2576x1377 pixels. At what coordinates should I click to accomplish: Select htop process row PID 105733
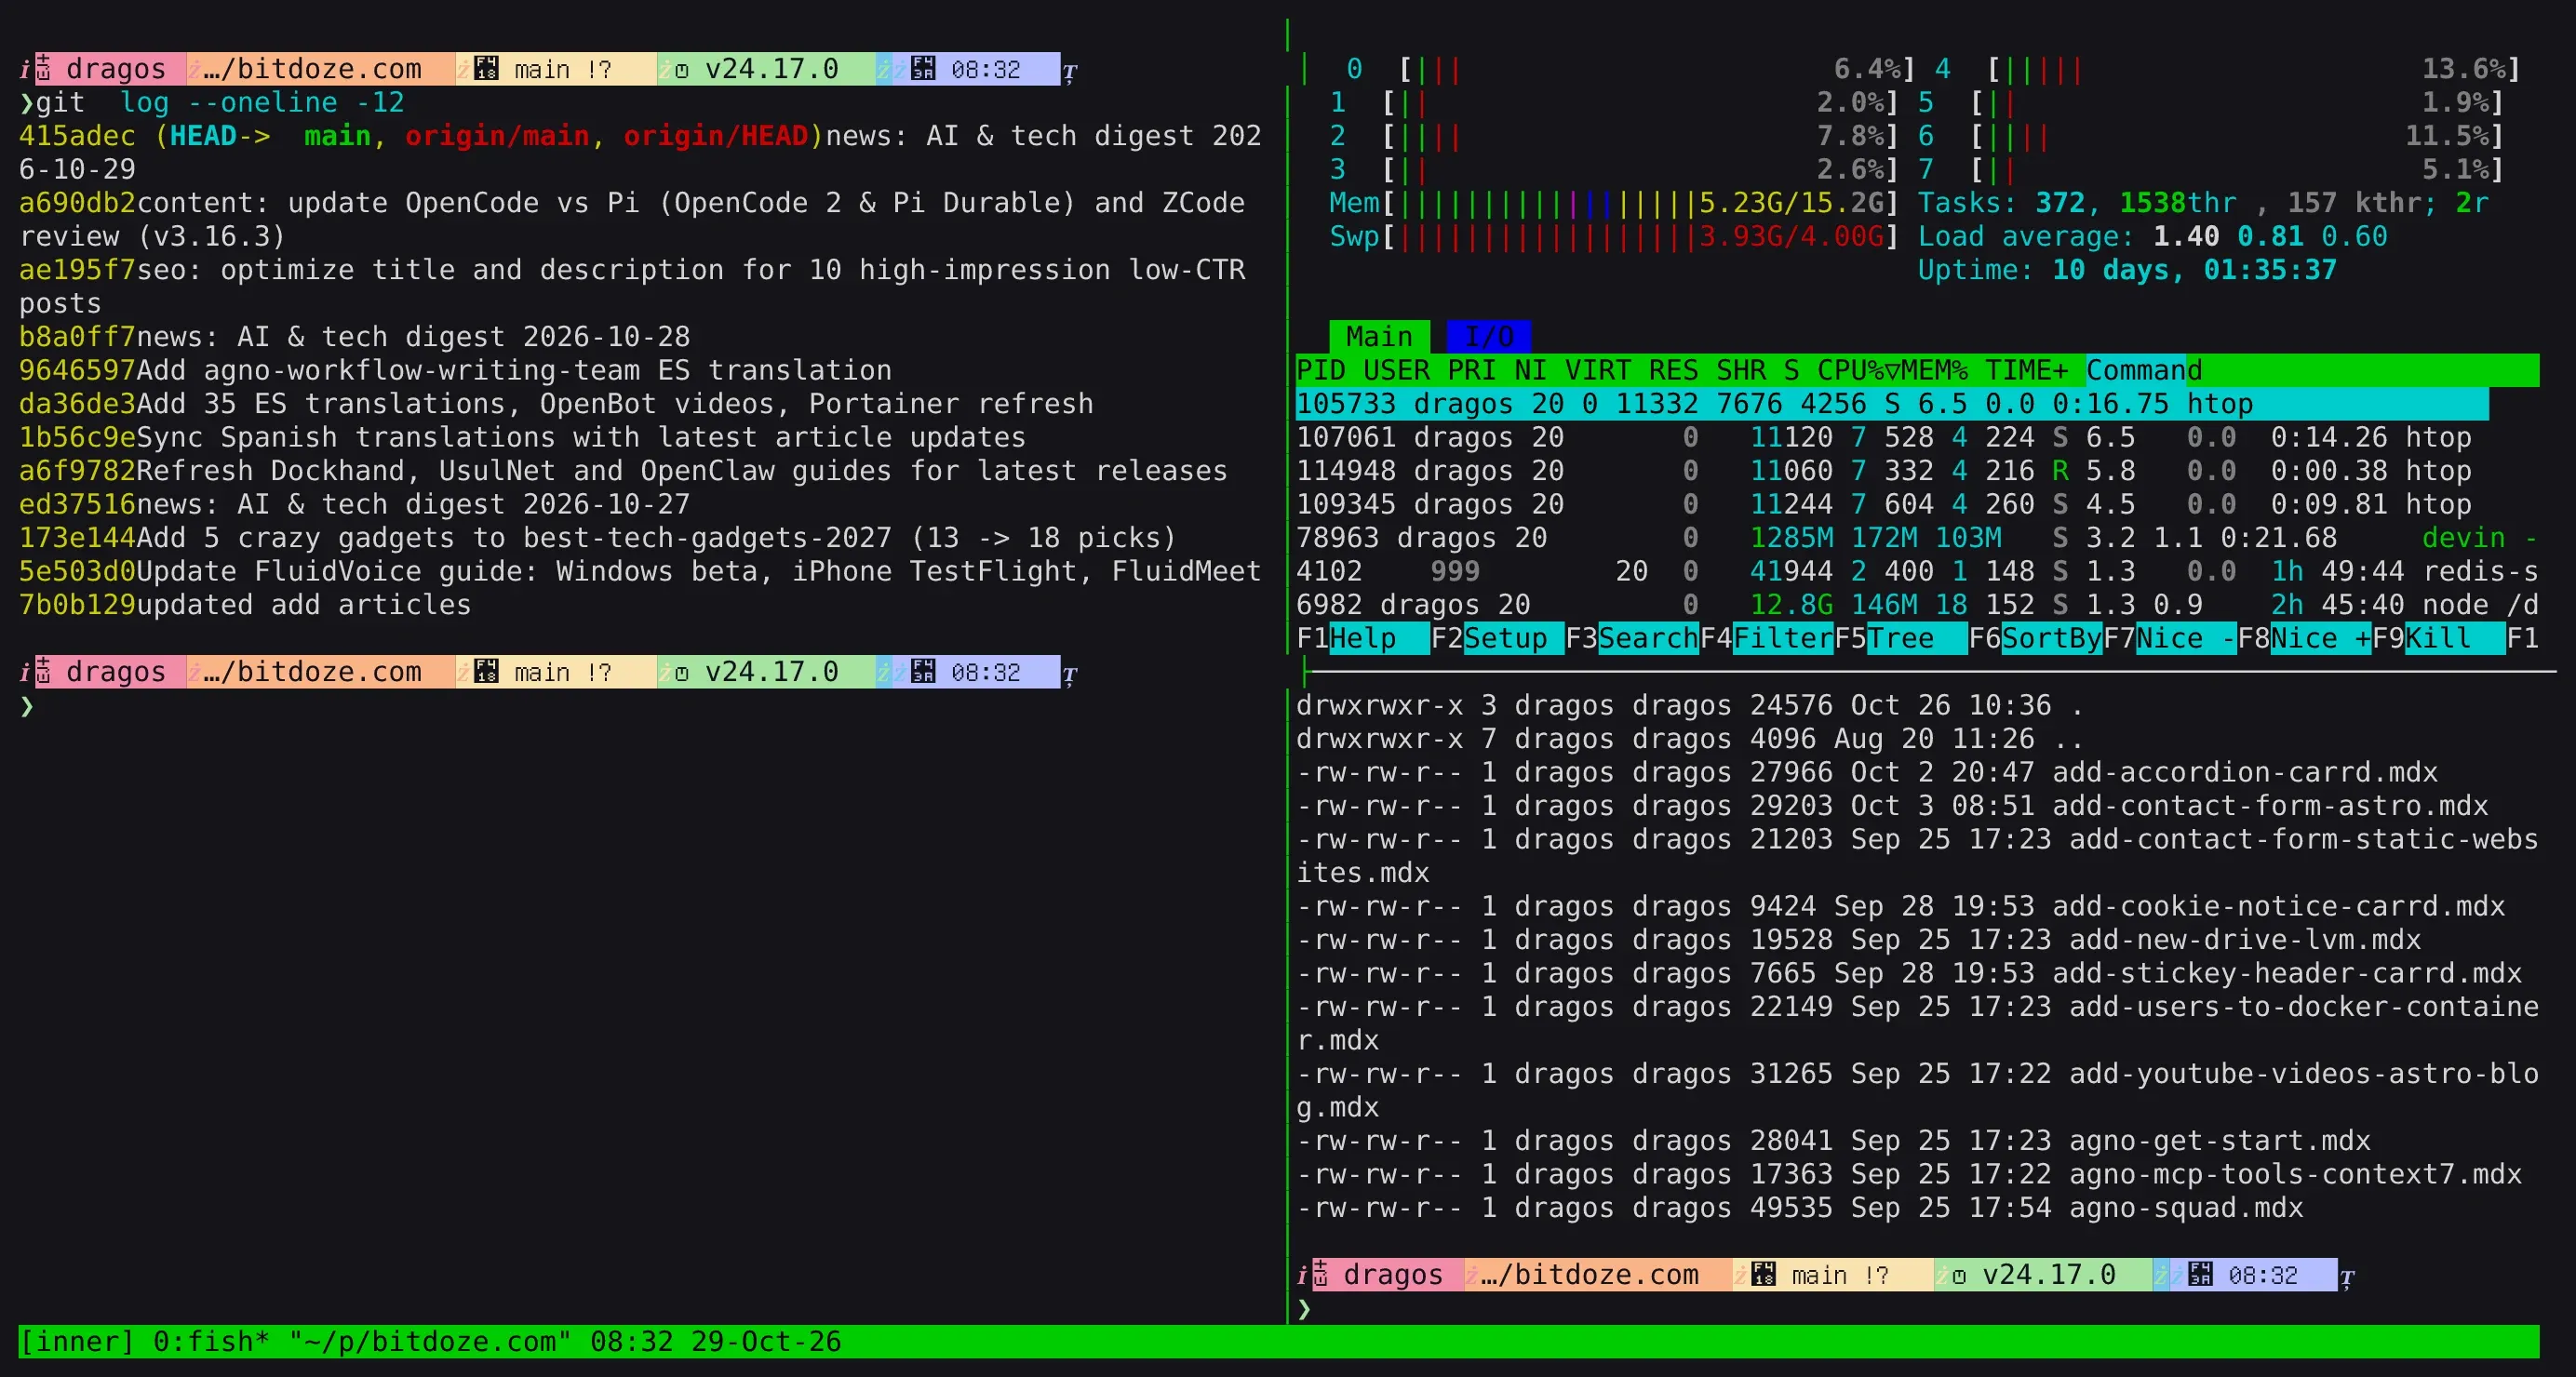click(x=1892, y=404)
